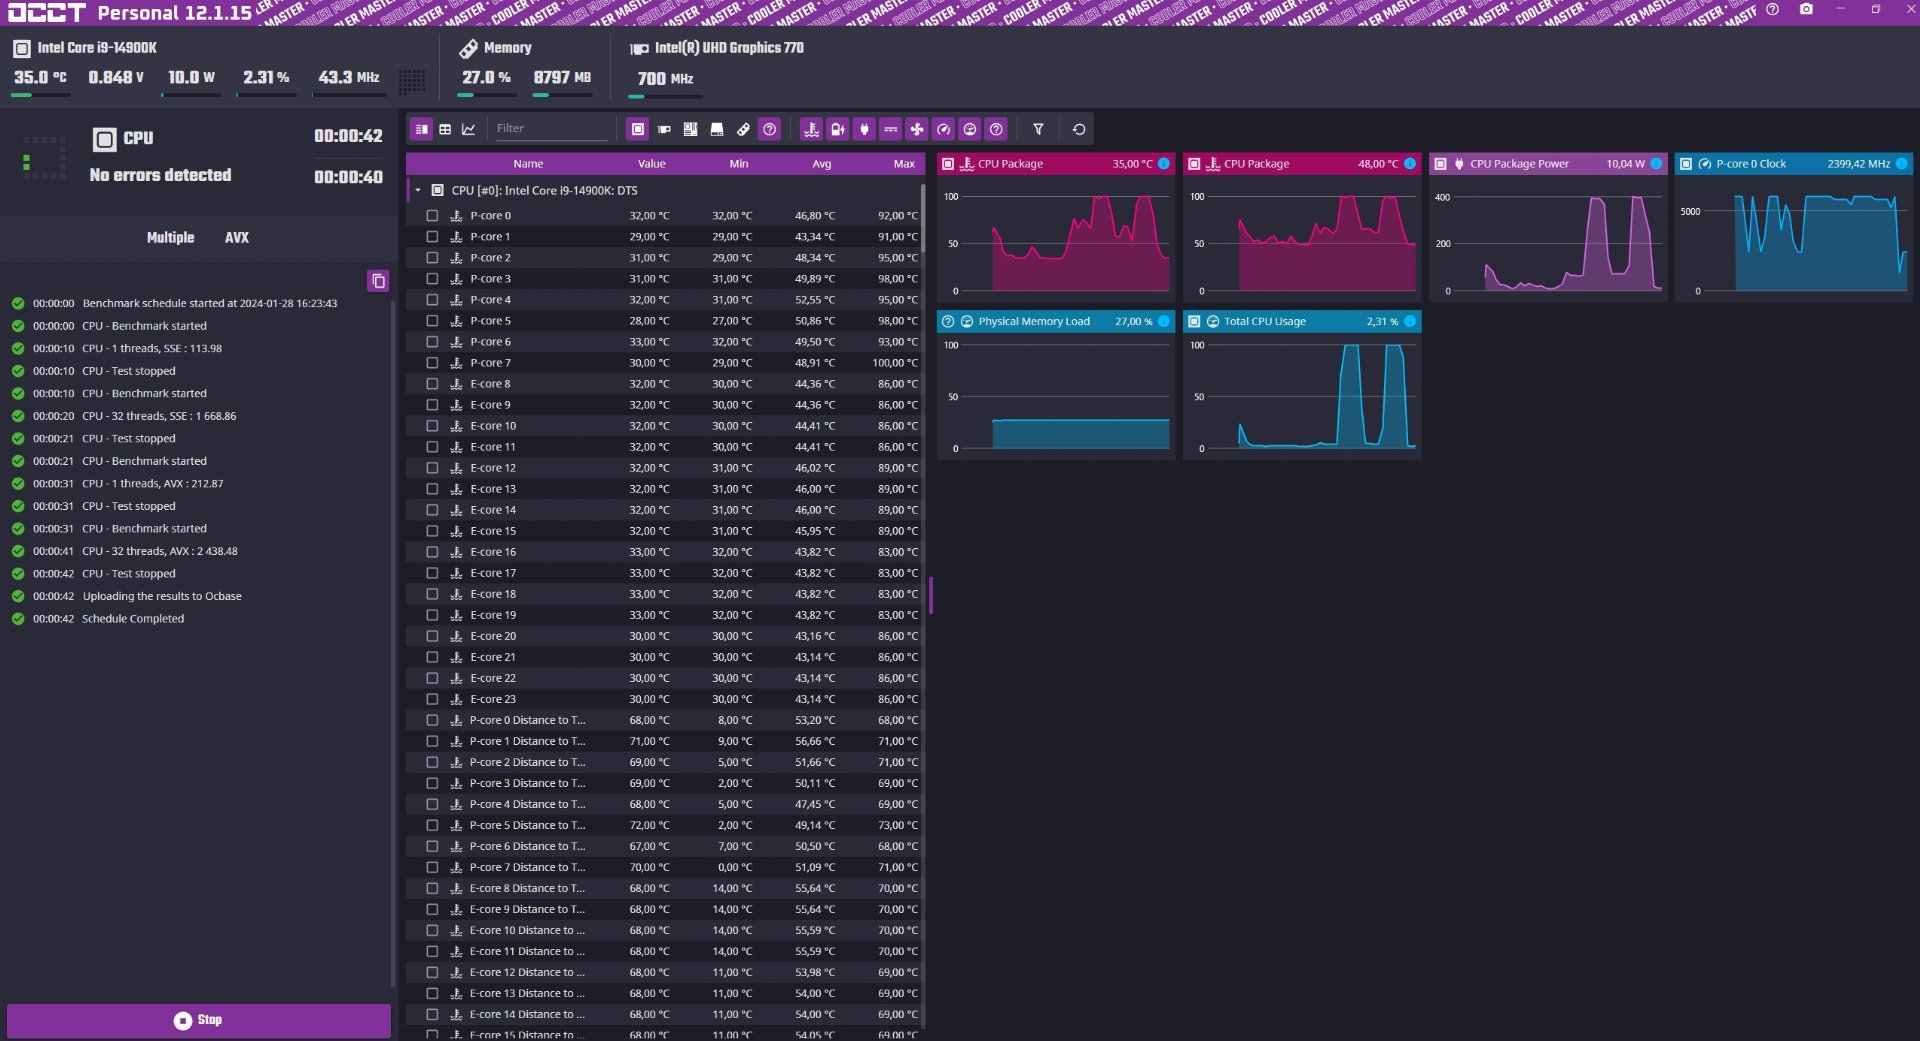Viewport: 1920px width, 1041px height.
Task: Check the P-core 3 sensor checkbox
Action: 432,279
